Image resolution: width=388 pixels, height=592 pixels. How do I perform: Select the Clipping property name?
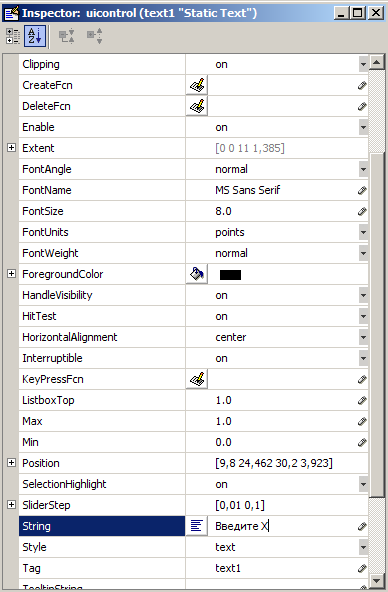click(x=41, y=64)
